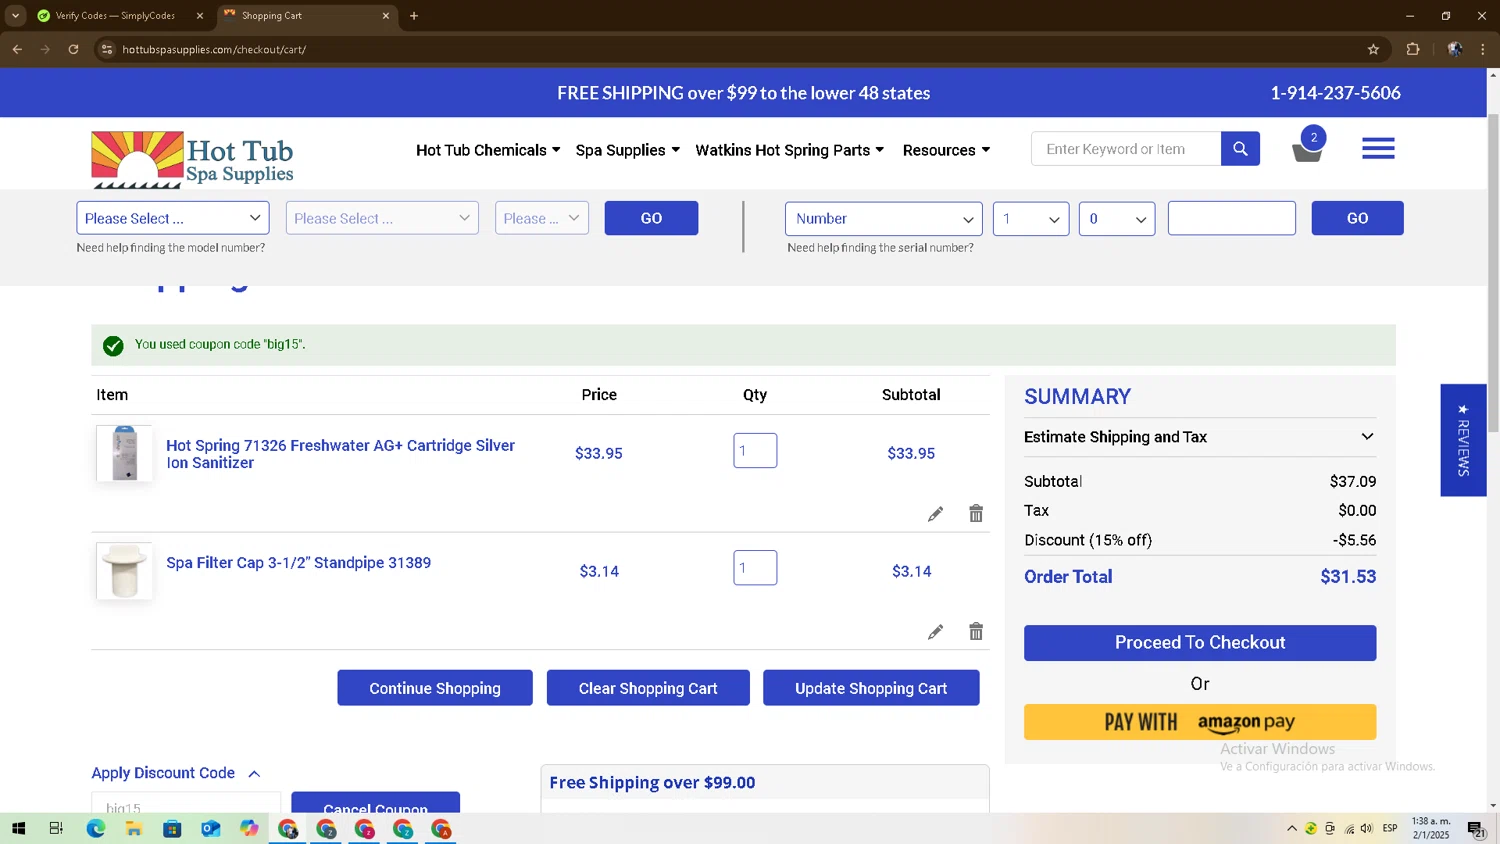
Task: Launch Microsoft Edge from taskbar
Action: pyautogui.click(x=95, y=829)
